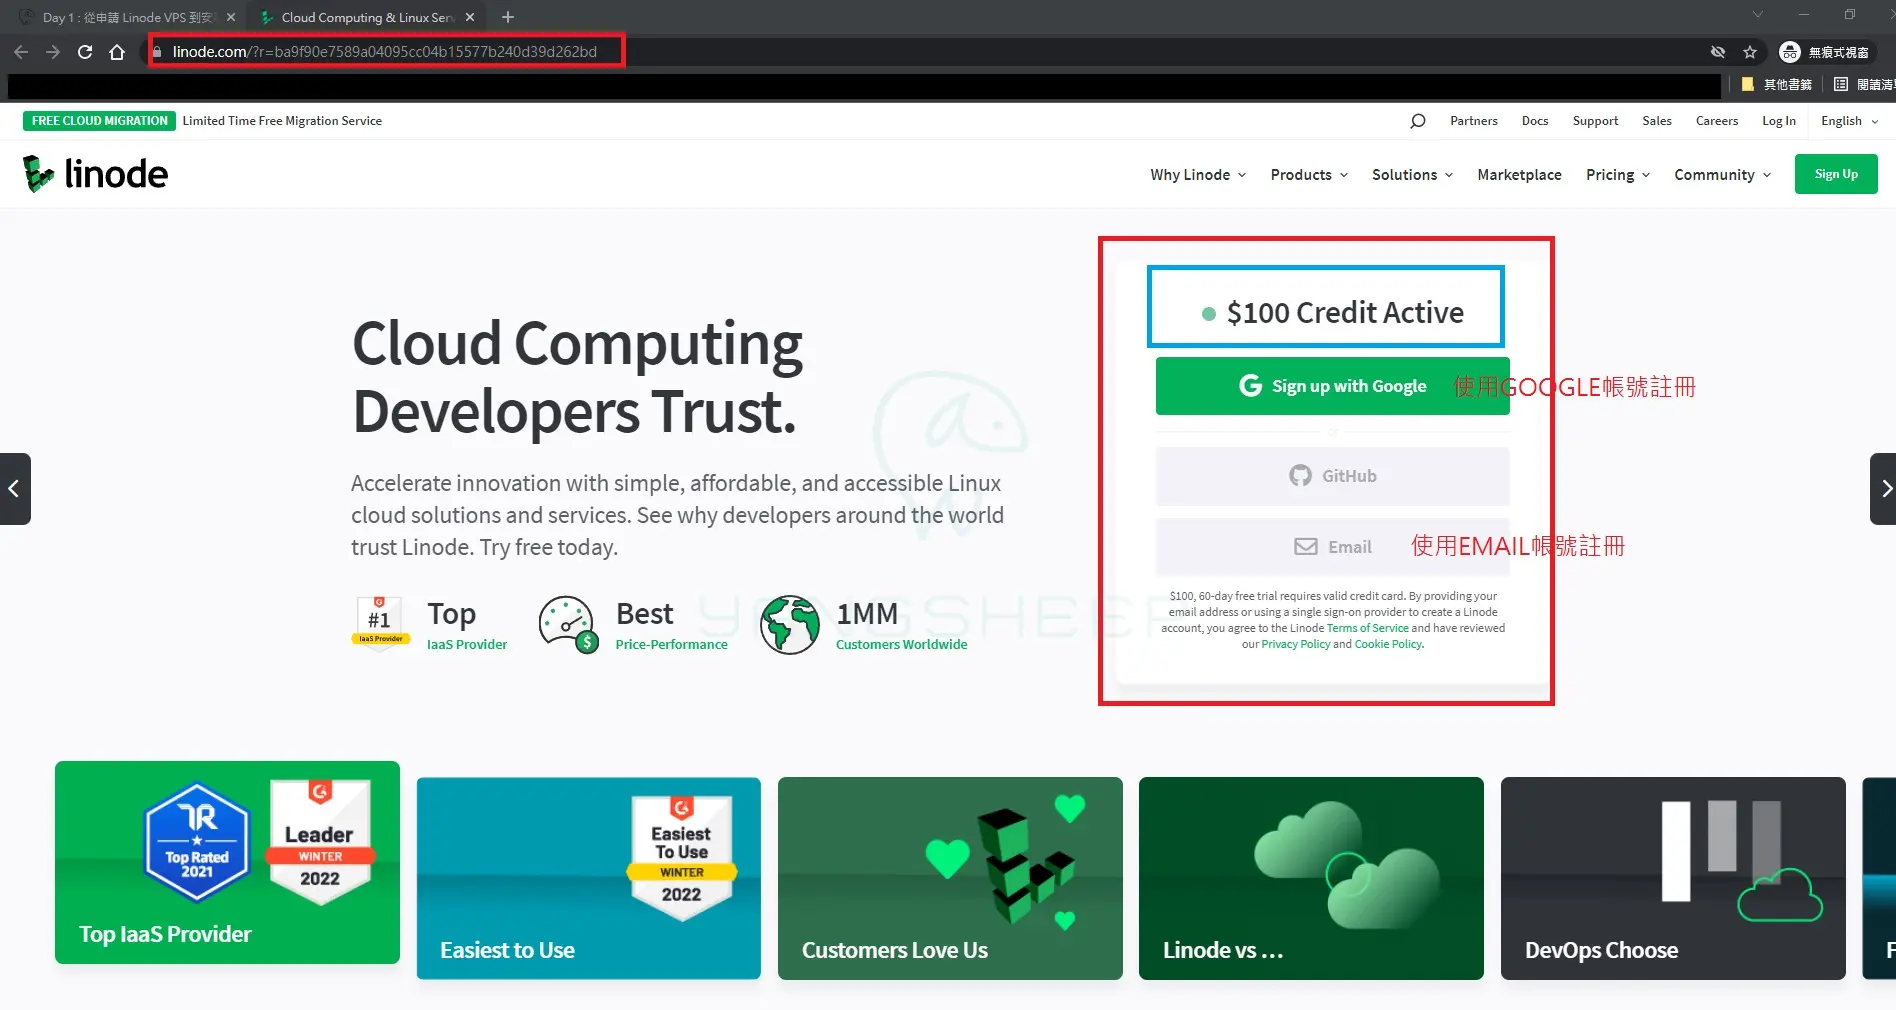Open the Linode vs ... card

point(1311,878)
